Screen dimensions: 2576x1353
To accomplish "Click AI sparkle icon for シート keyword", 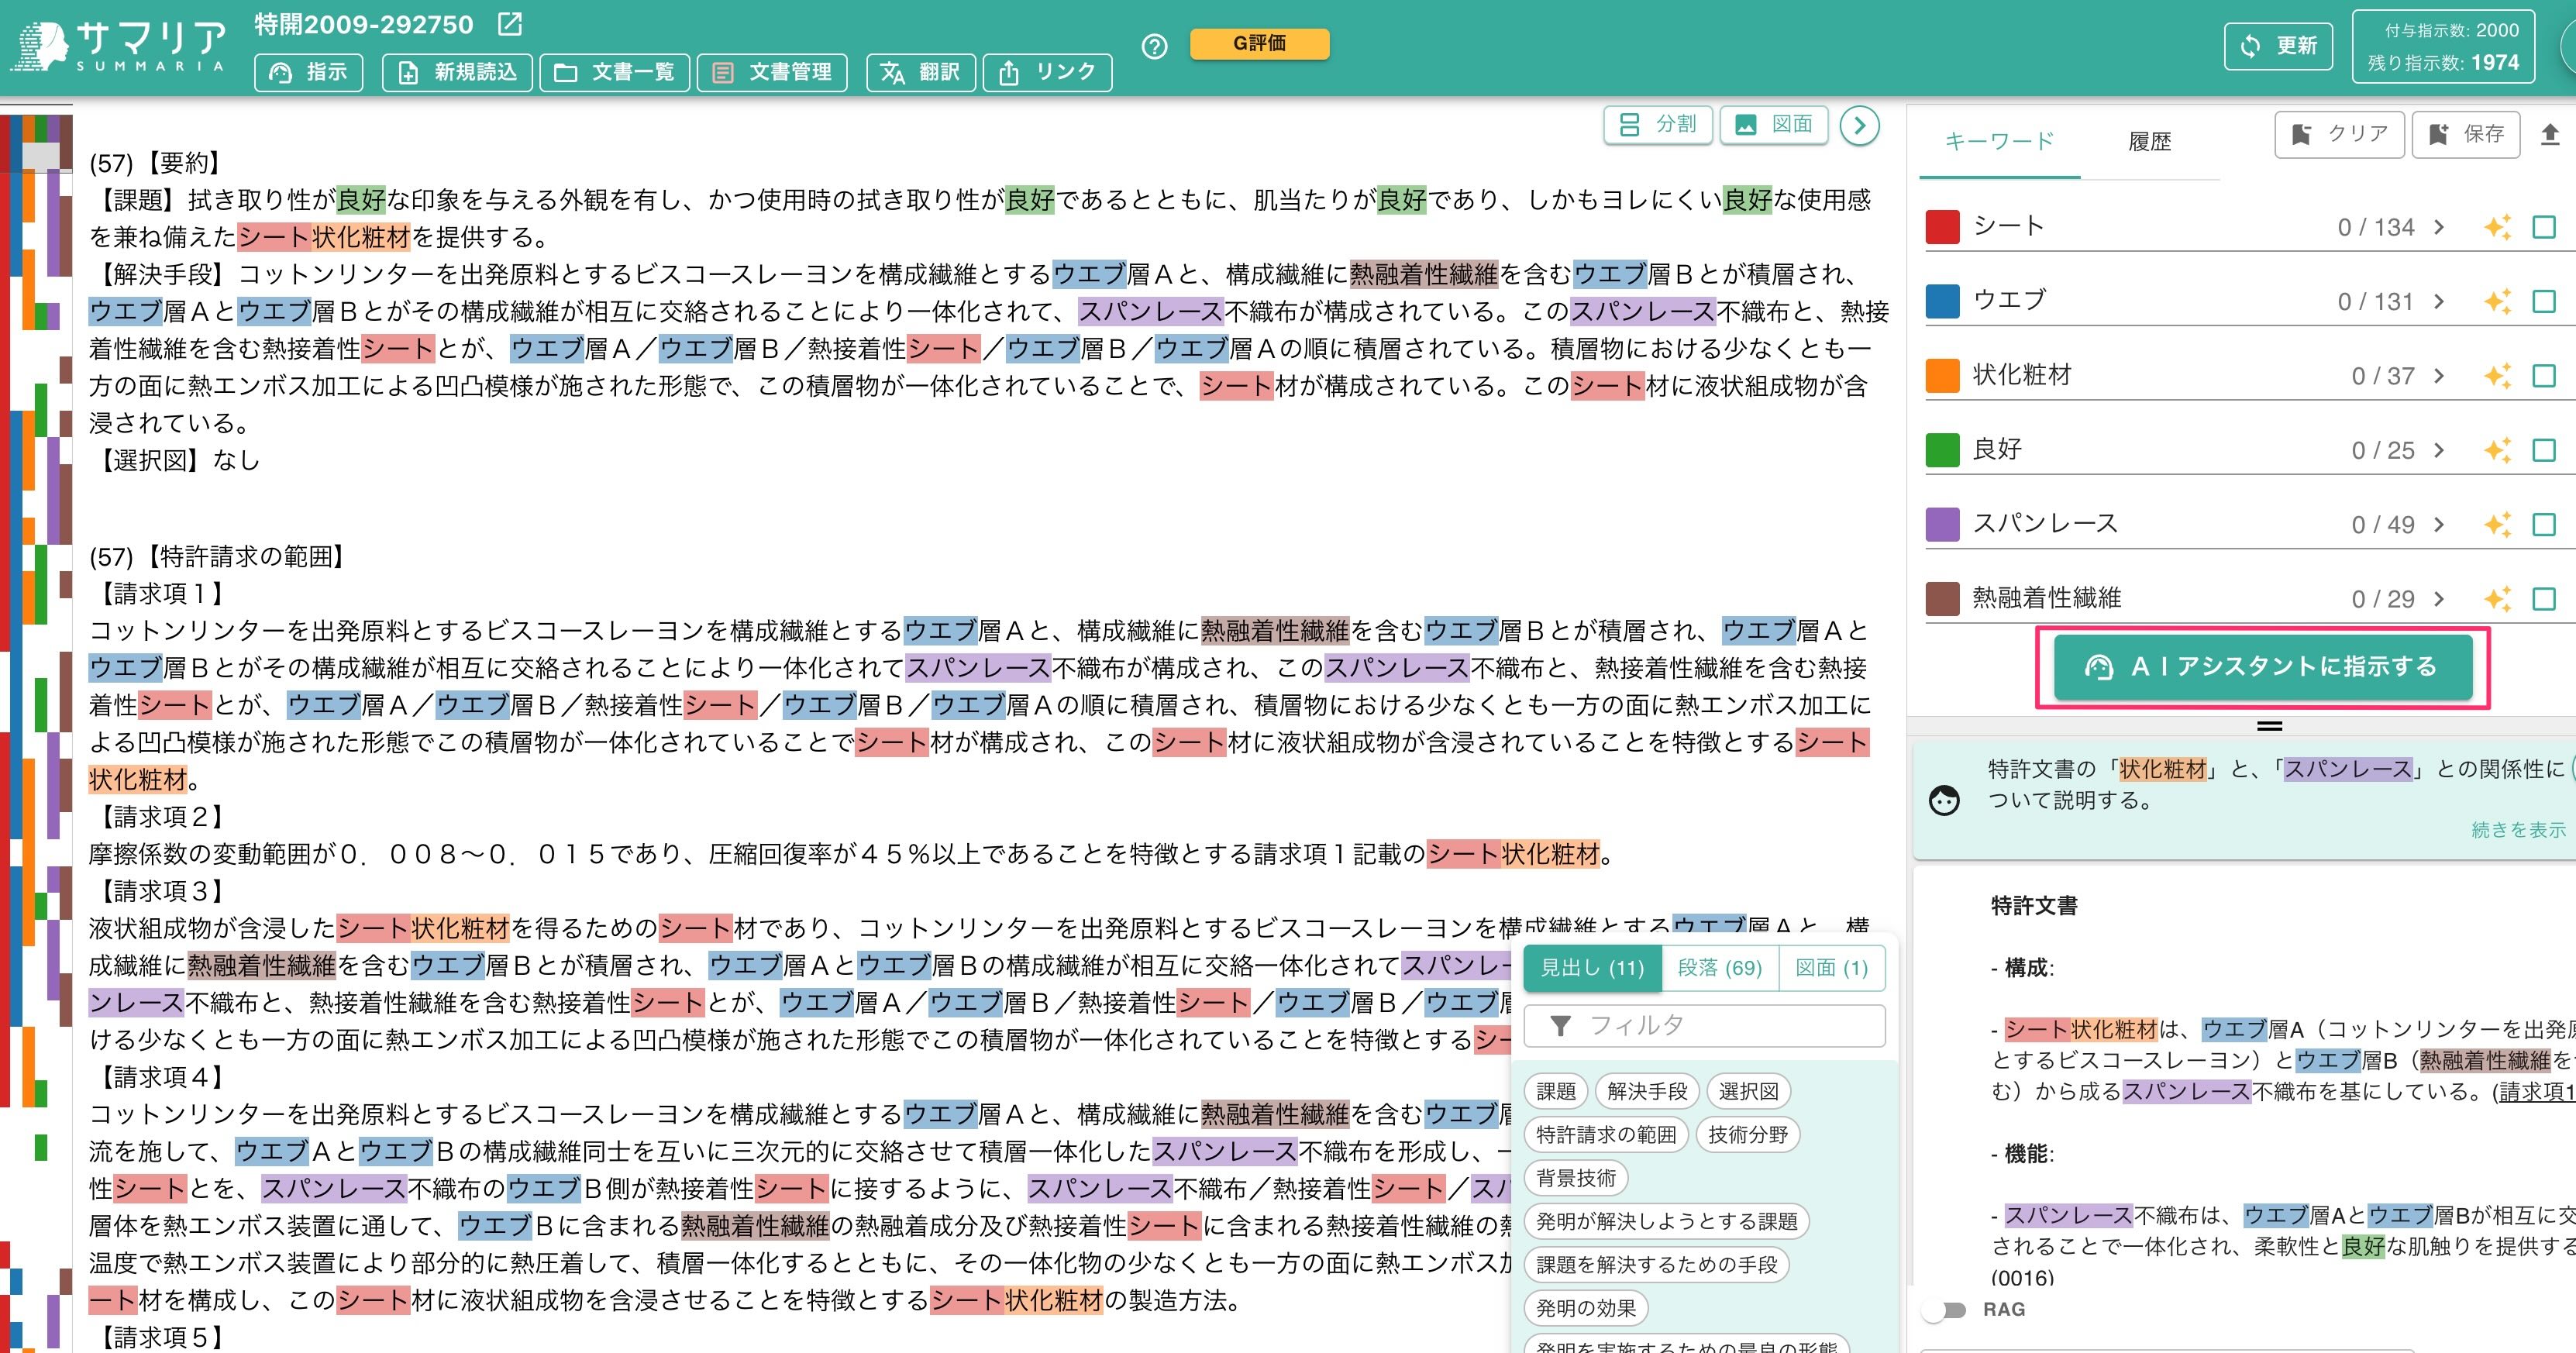I will pyautogui.click(x=2497, y=228).
